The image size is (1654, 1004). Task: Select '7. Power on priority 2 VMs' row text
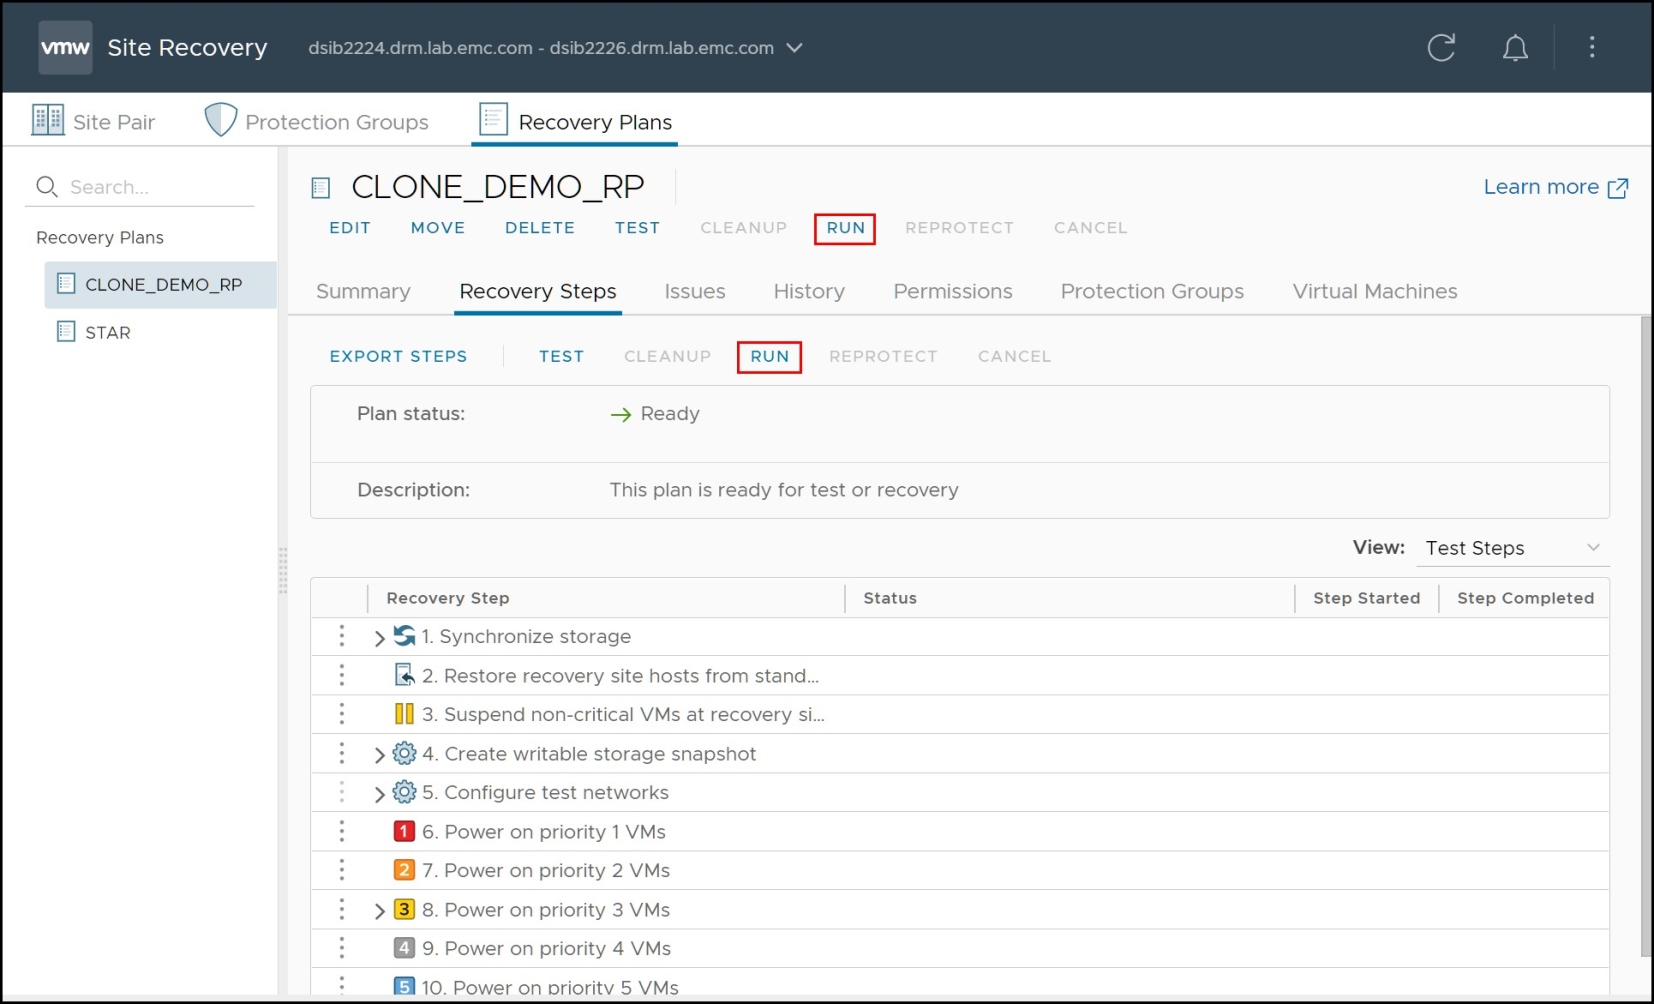(546, 870)
